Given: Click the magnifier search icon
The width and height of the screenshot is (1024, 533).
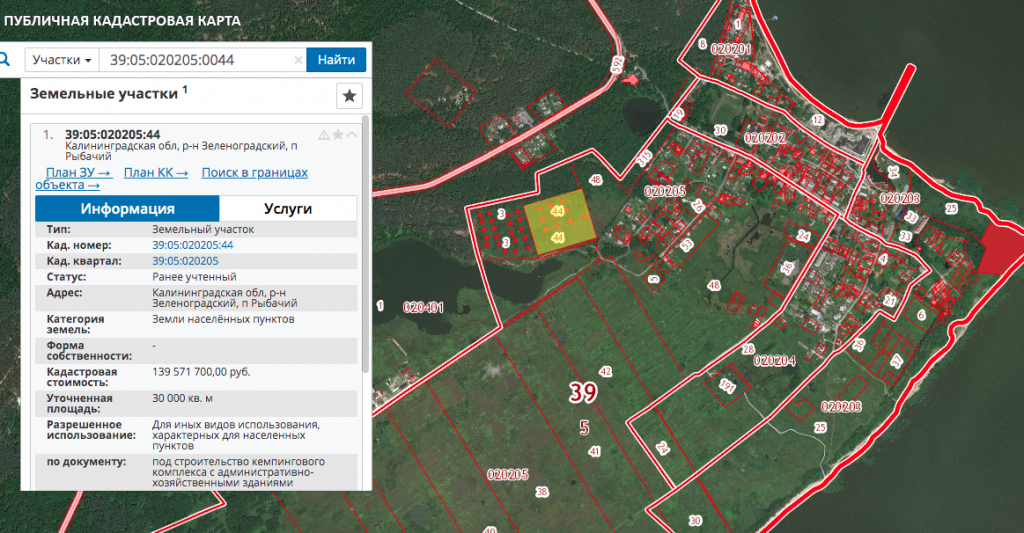Looking at the screenshot, I should coord(5,60).
